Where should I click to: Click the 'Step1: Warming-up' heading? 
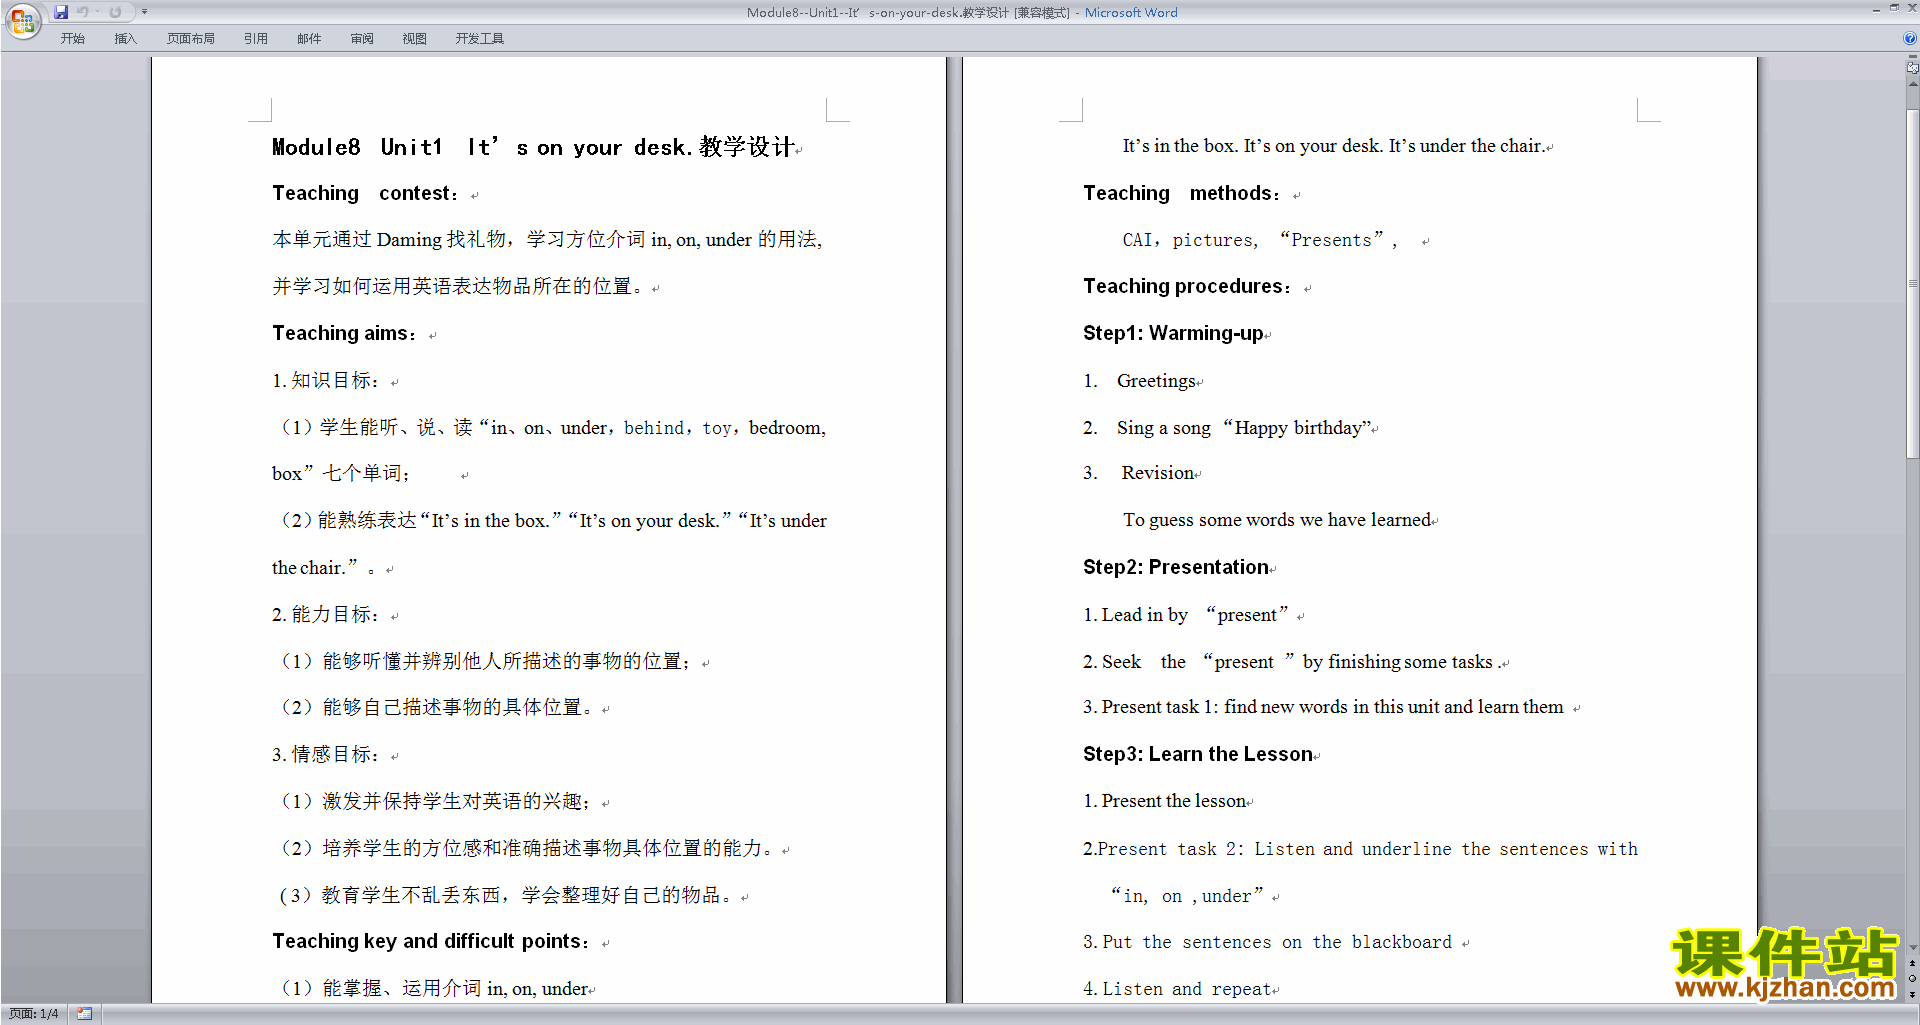pos(1174,333)
